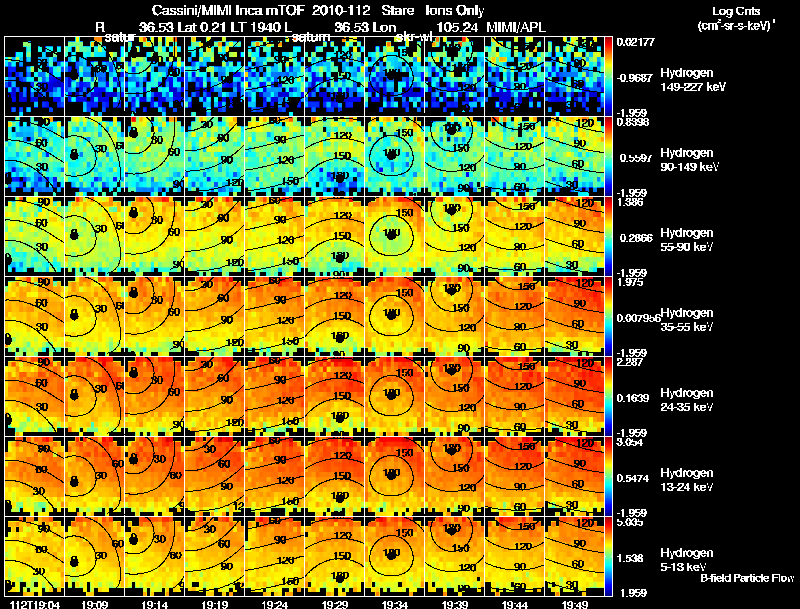Click the '1.975' color scale value
Image resolution: width=800 pixels, height=609 pixels.
click(x=630, y=282)
